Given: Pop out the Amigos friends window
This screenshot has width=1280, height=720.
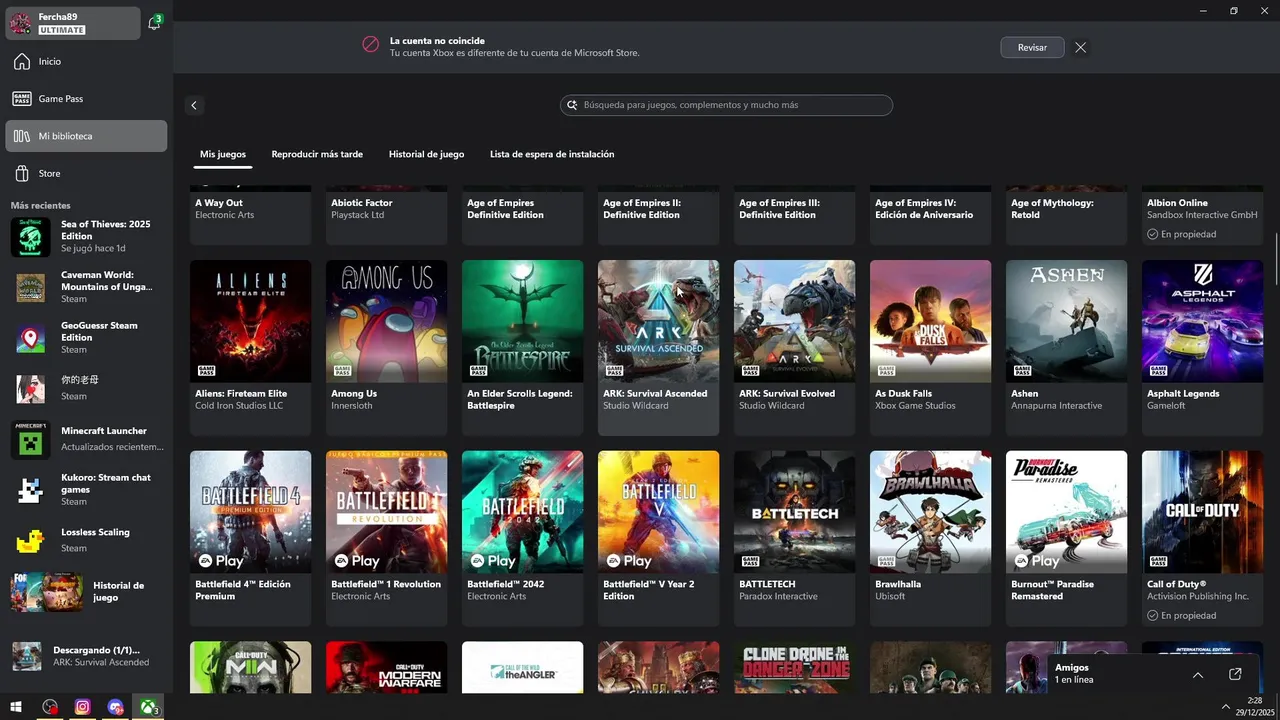Looking at the screenshot, I should (x=1235, y=675).
